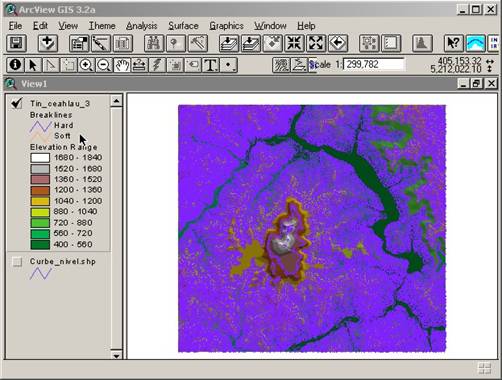Click the 560 - 720 range label
The height and width of the screenshot is (380, 502).
click(x=73, y=233)
